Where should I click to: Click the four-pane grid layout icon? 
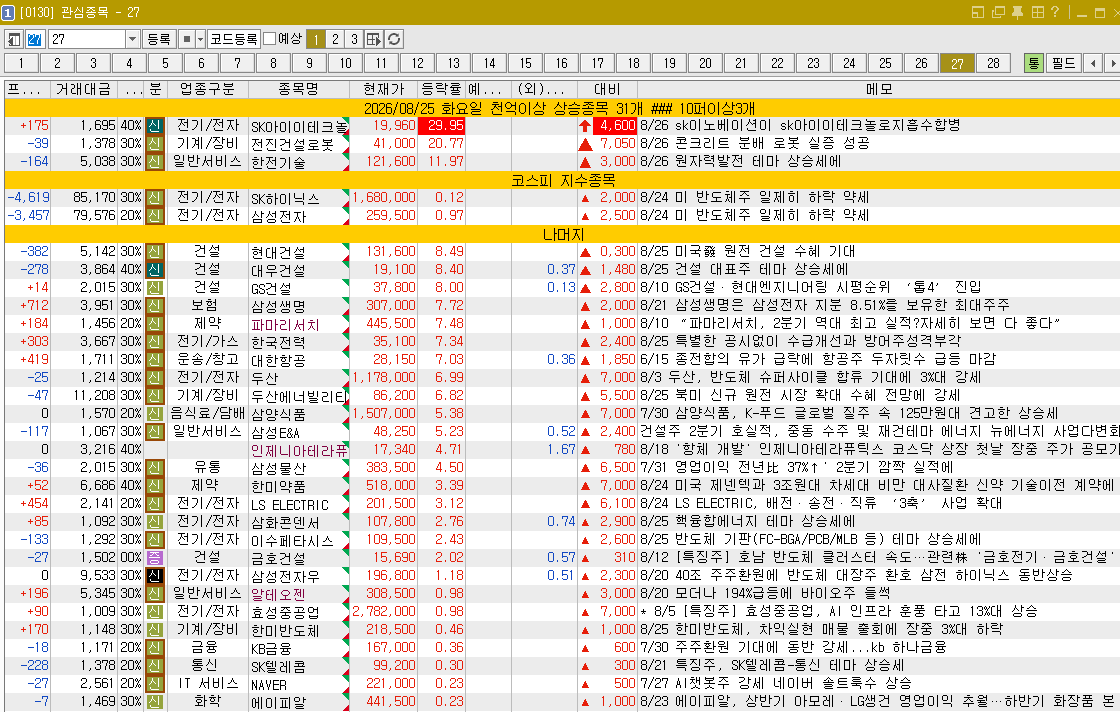pyautogui.click(x=1037, y=12)
